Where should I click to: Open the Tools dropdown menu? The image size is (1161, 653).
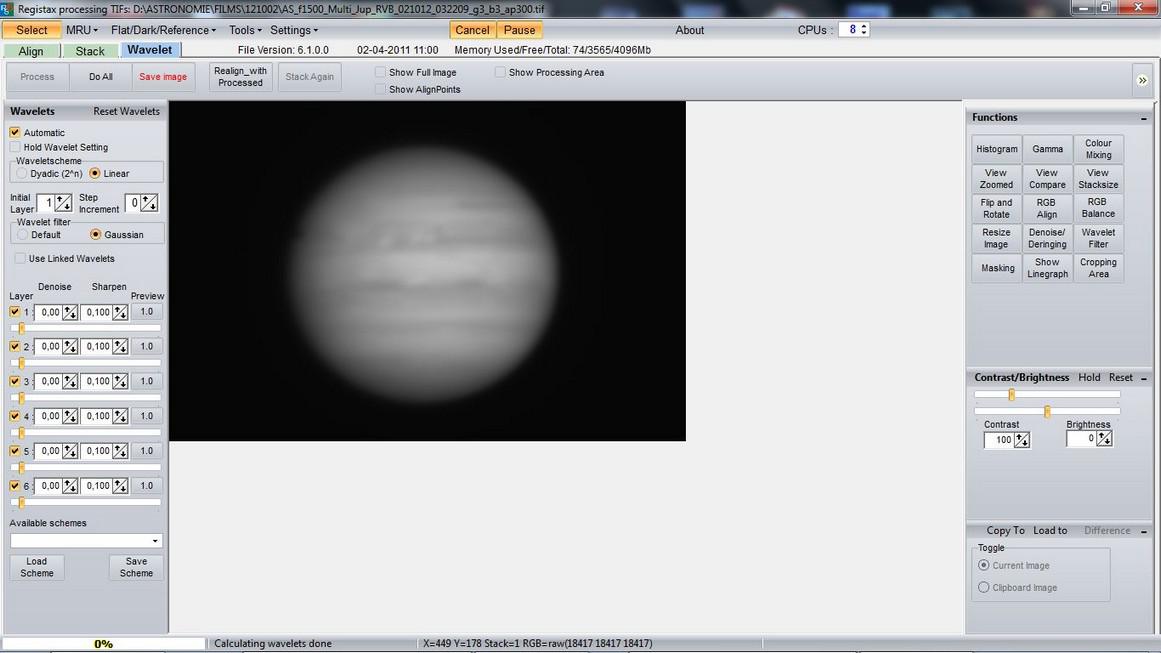(x=245, y=30)
